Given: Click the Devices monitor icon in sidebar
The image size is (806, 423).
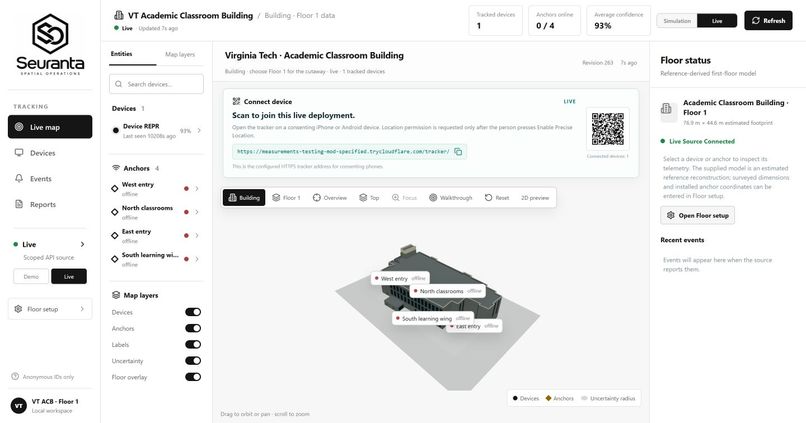Looking at the screenshot, I should pyautogui.click(x=19, y=153).
